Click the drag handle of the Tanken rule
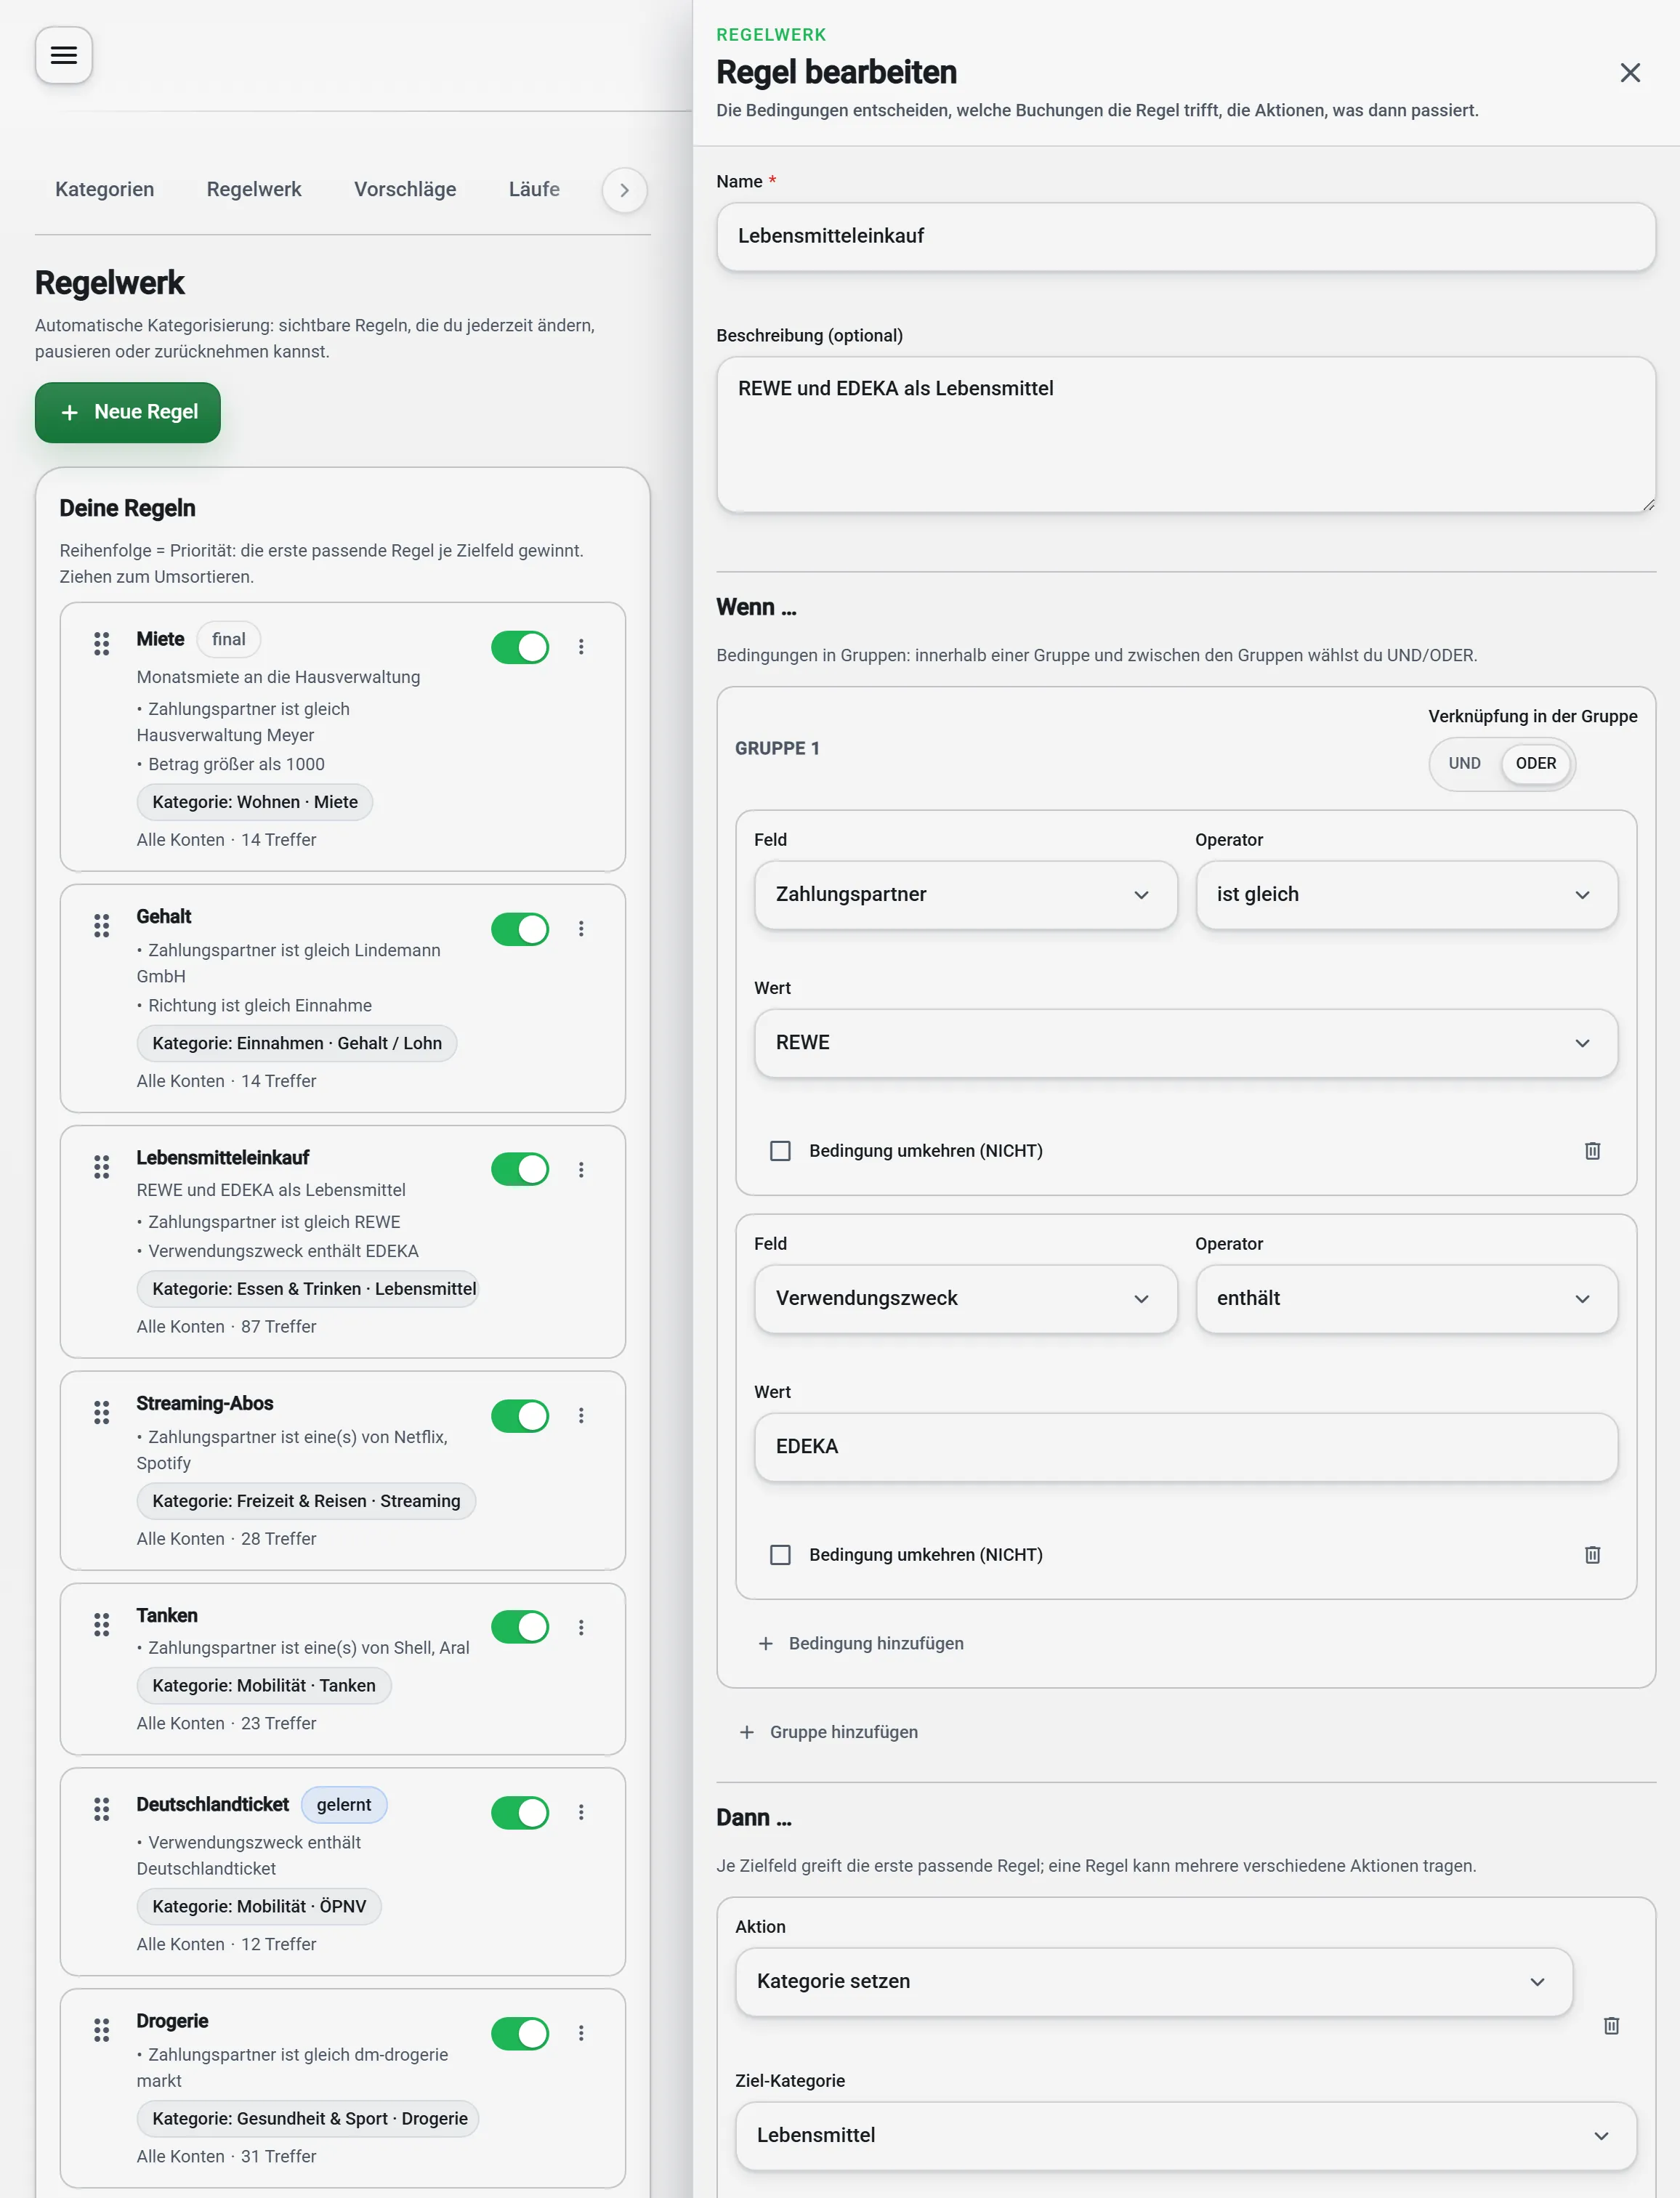This screenshot has height=2198, width=1680. [102, 1625]
